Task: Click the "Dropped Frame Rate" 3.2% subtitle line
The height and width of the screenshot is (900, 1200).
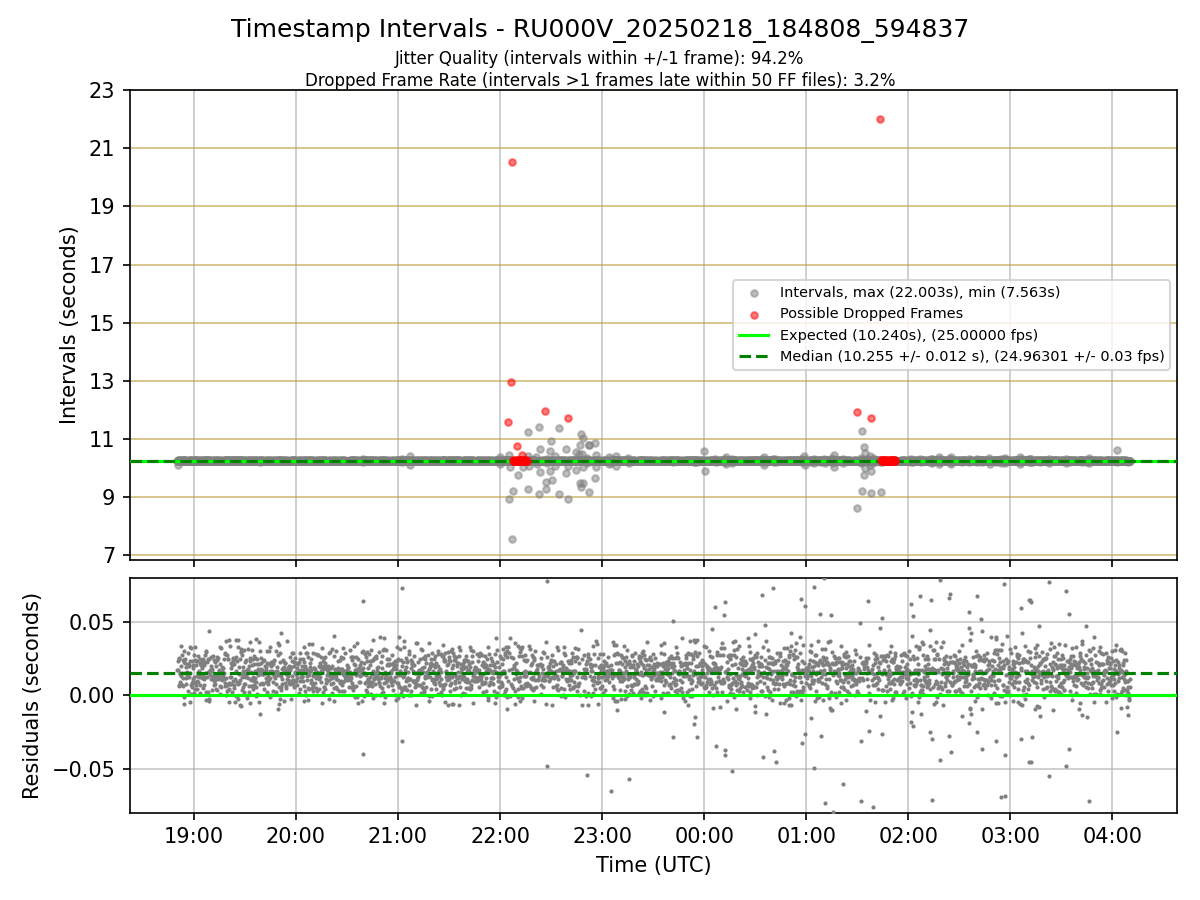Action: [599, 79]
